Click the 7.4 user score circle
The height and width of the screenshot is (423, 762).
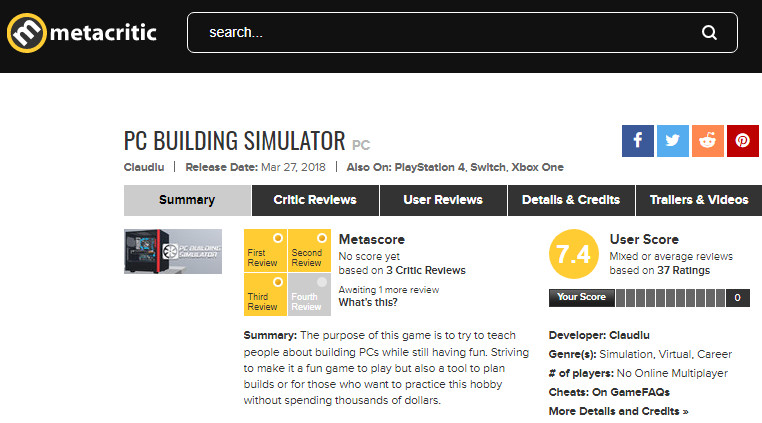[x=573, y=254]
